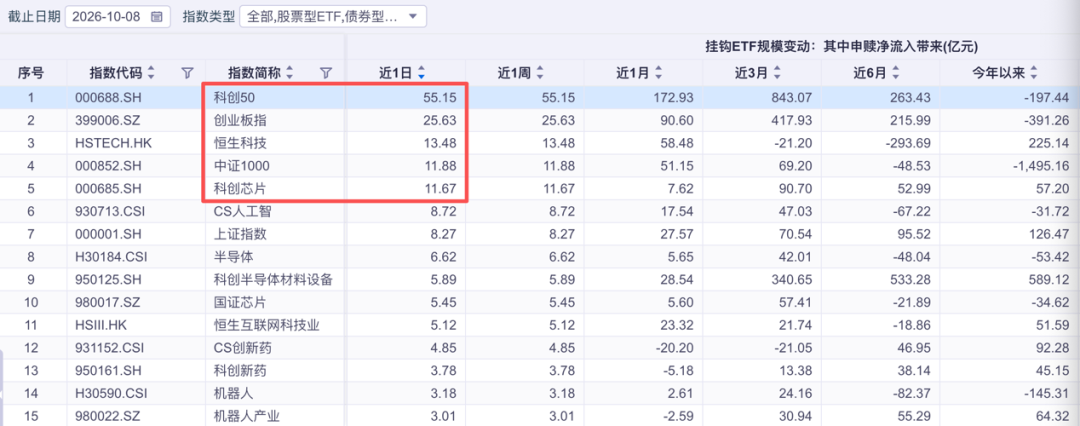Sort by 指数简称 column arrows

coord(290,72)
